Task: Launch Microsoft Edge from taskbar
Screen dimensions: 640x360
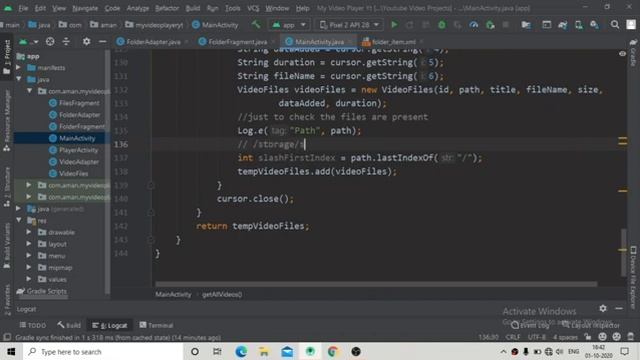Action: [x=241, y=351]
